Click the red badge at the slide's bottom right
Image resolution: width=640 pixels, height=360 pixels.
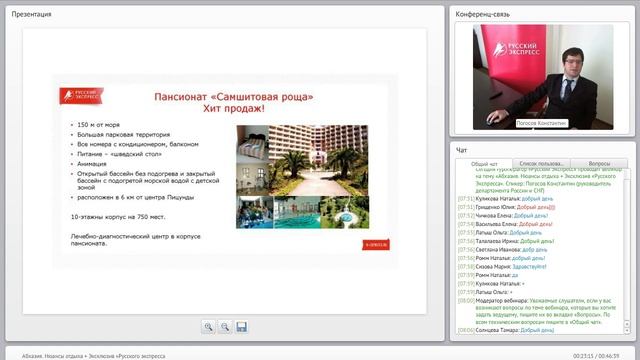(x=376, y=244)
